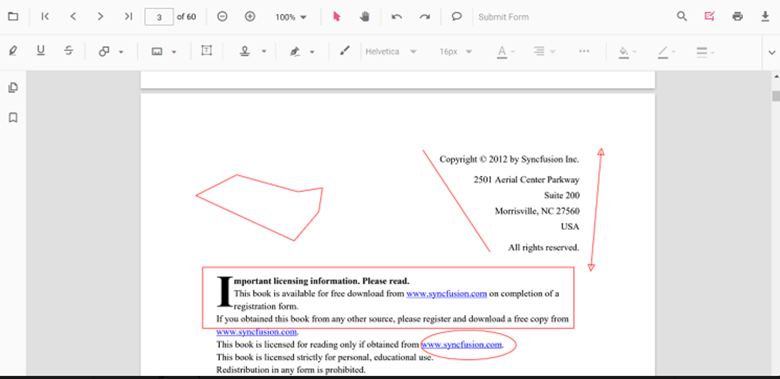Open the 100% zoom level dropdown
Viewport: 780px width, 379px height.
click(x=291, y=17)
